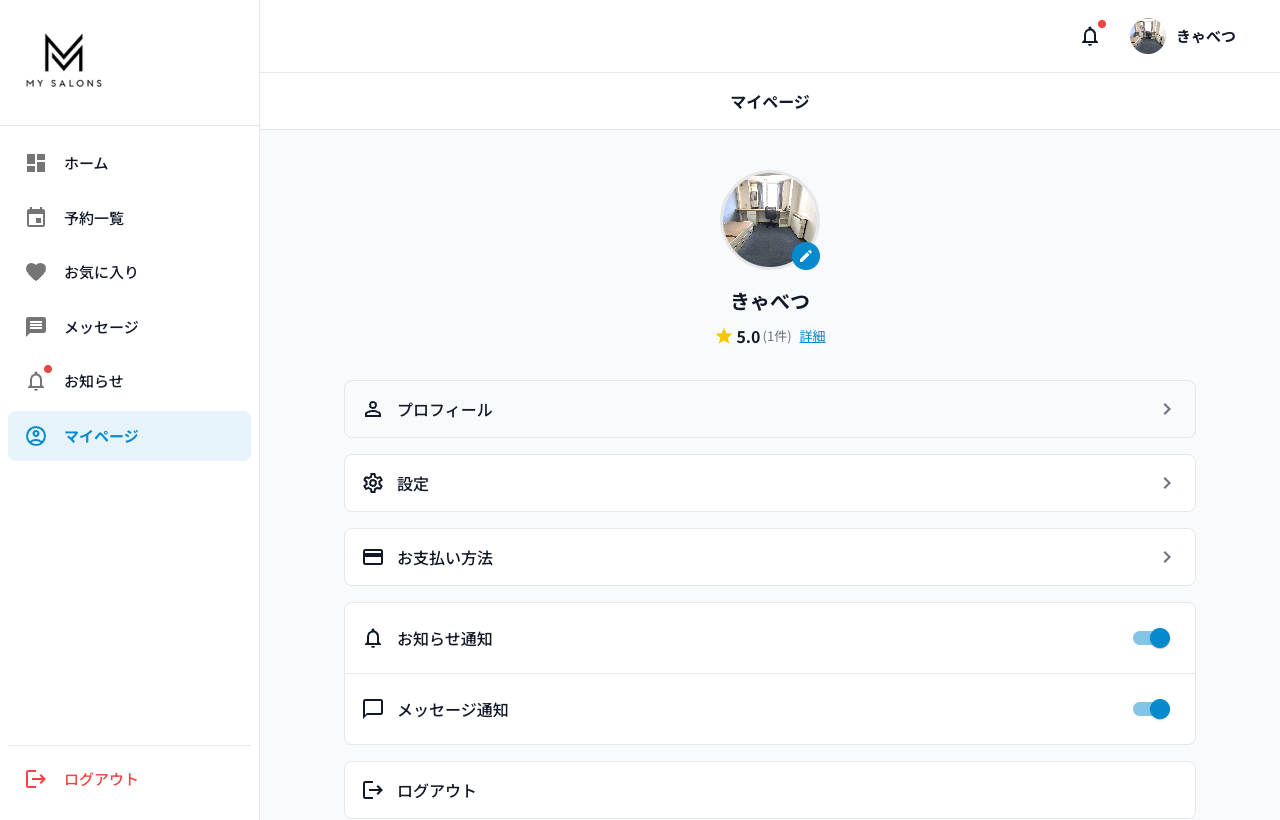This screenshot has width=1280, height=820.
Task: Expand プロフィール row via its chevron
Action: (1167, 409)
